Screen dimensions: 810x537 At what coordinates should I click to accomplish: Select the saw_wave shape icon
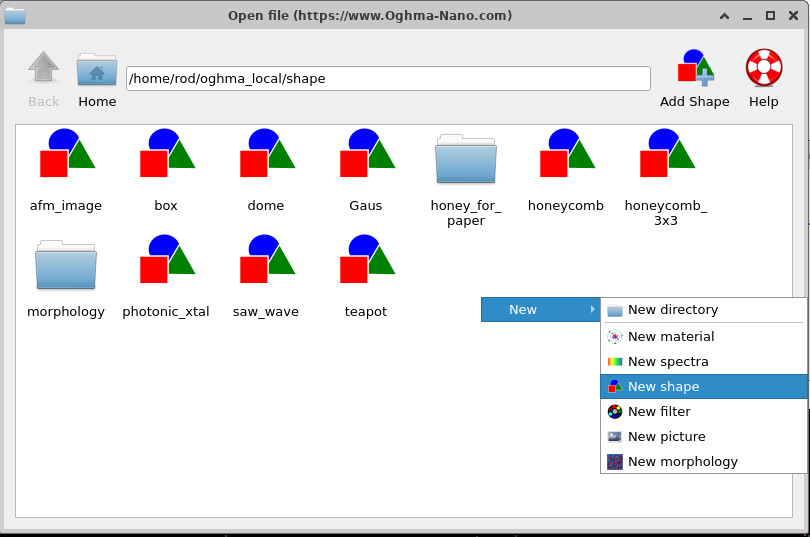point(267,259)
